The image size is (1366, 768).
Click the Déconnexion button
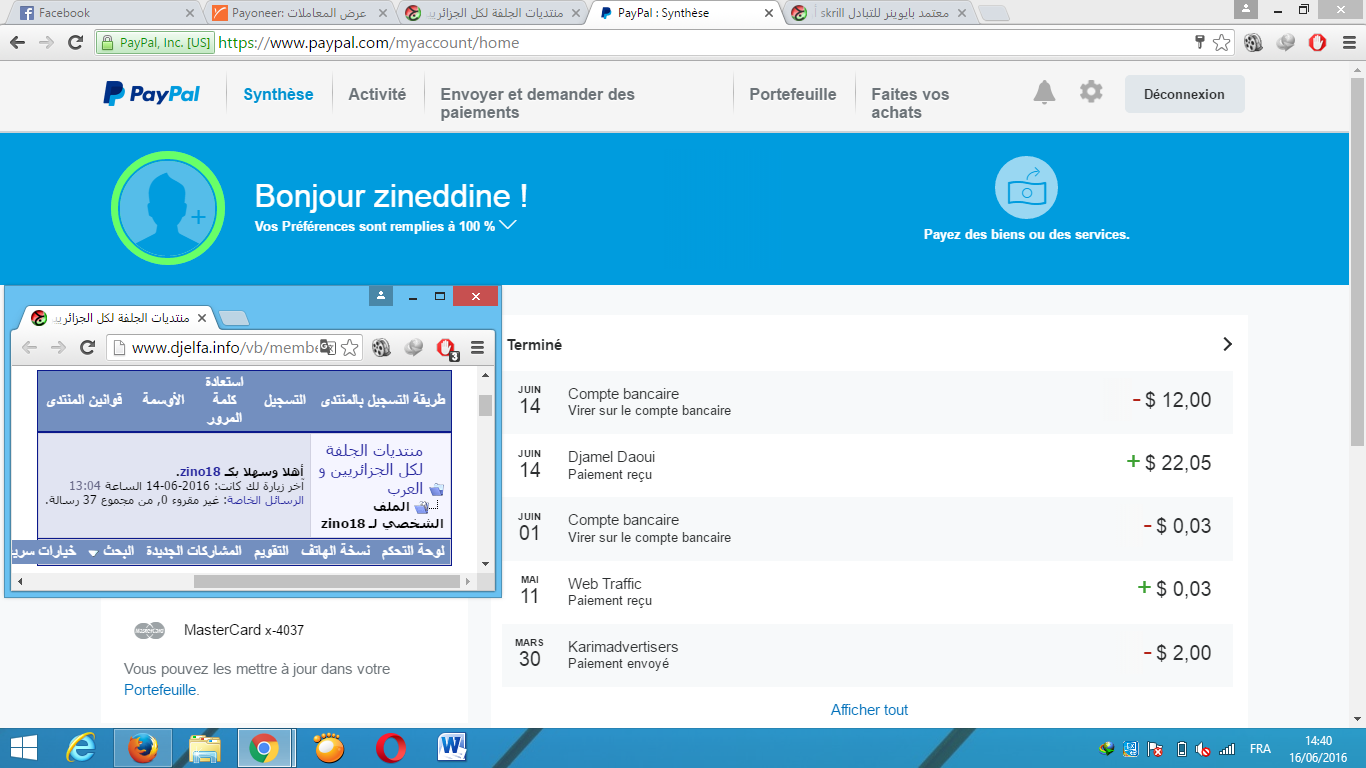[1185, 94]
